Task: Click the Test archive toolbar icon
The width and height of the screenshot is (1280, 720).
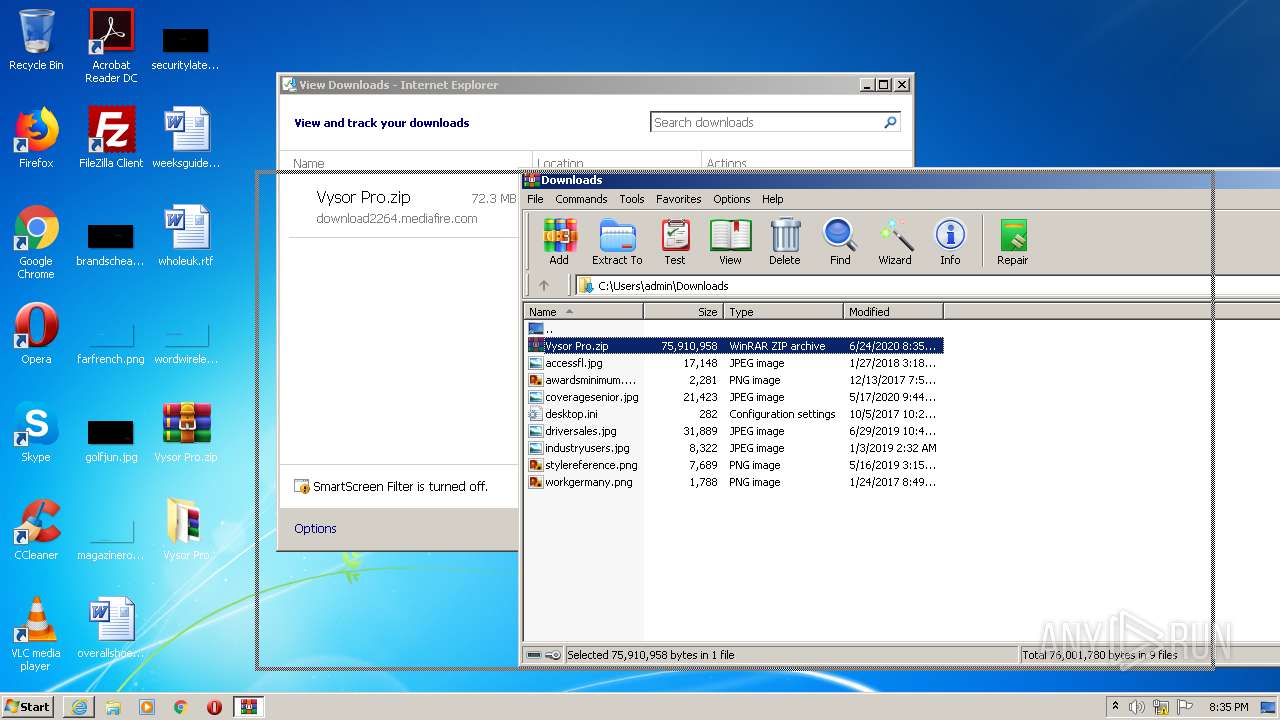Action: (675, 242)
